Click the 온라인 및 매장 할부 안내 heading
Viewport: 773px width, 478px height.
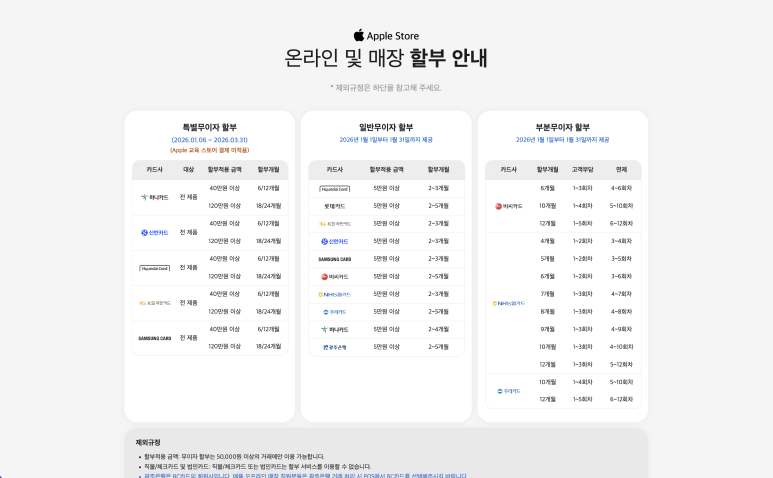386,58
